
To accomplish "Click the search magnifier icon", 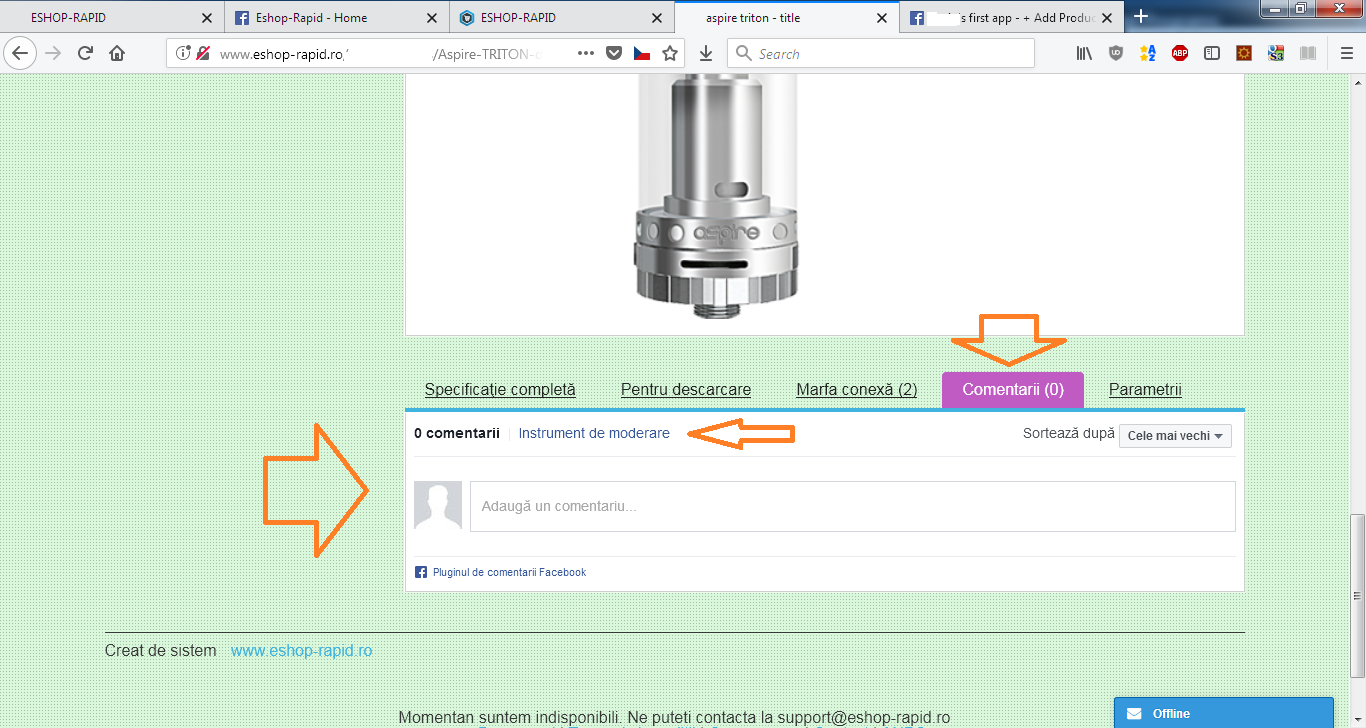I will pos(743,54).
